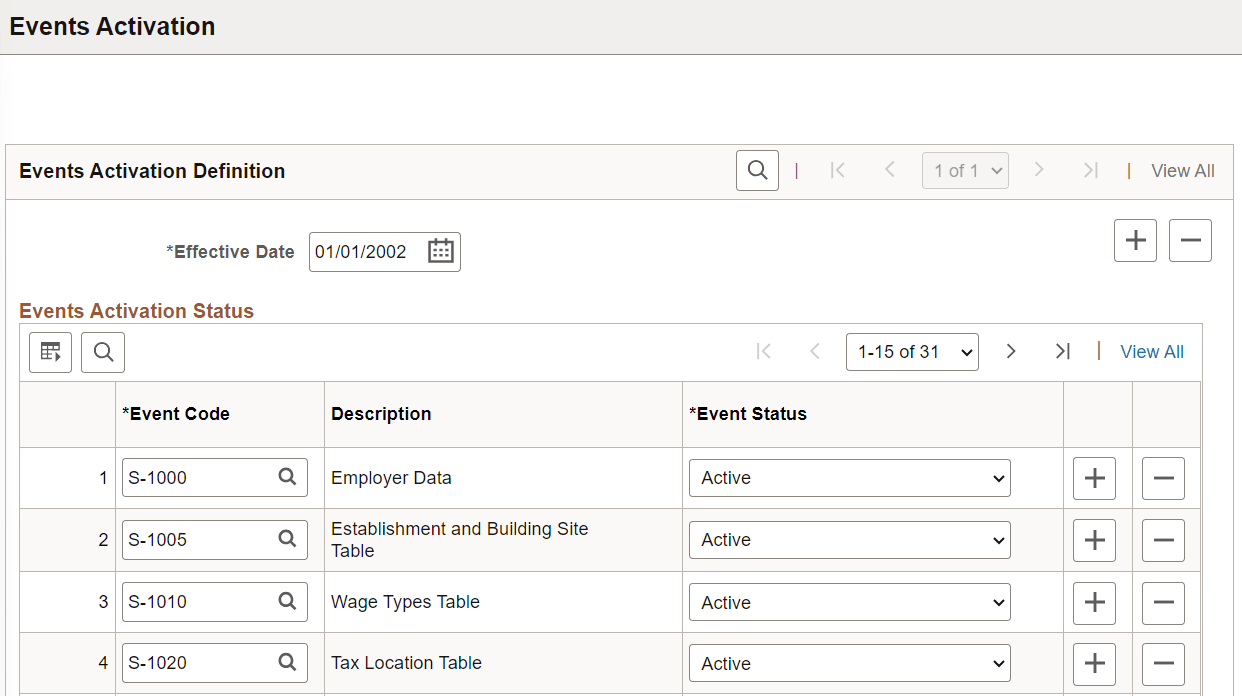
Task: Open the Event Status dropdown for Wage Types Table
Action: coord(849,601)
